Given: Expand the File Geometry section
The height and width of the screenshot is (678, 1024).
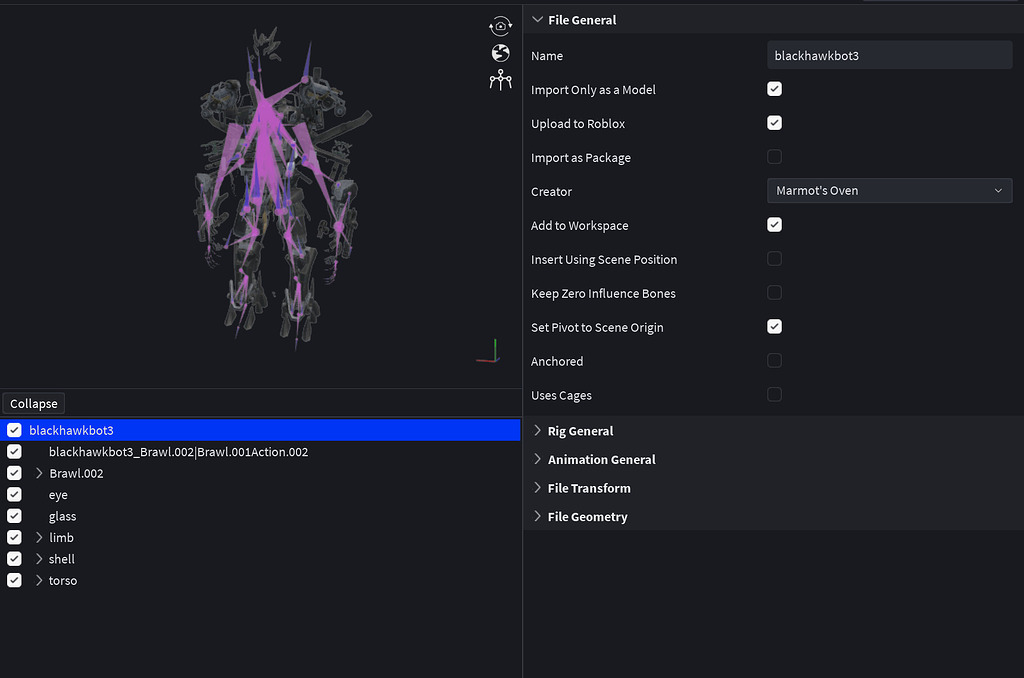Looking at the screenshot, I should point(537,517).
